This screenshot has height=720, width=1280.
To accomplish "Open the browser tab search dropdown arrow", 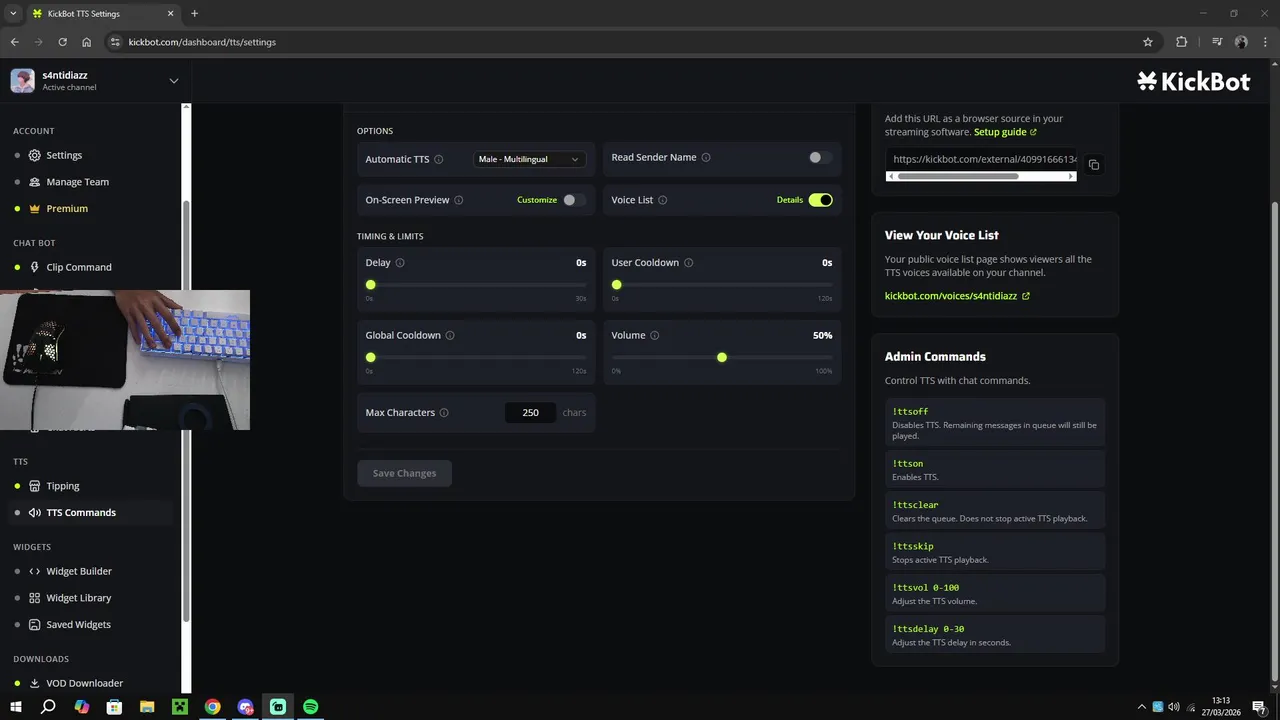I will click(x=14, y=13).
